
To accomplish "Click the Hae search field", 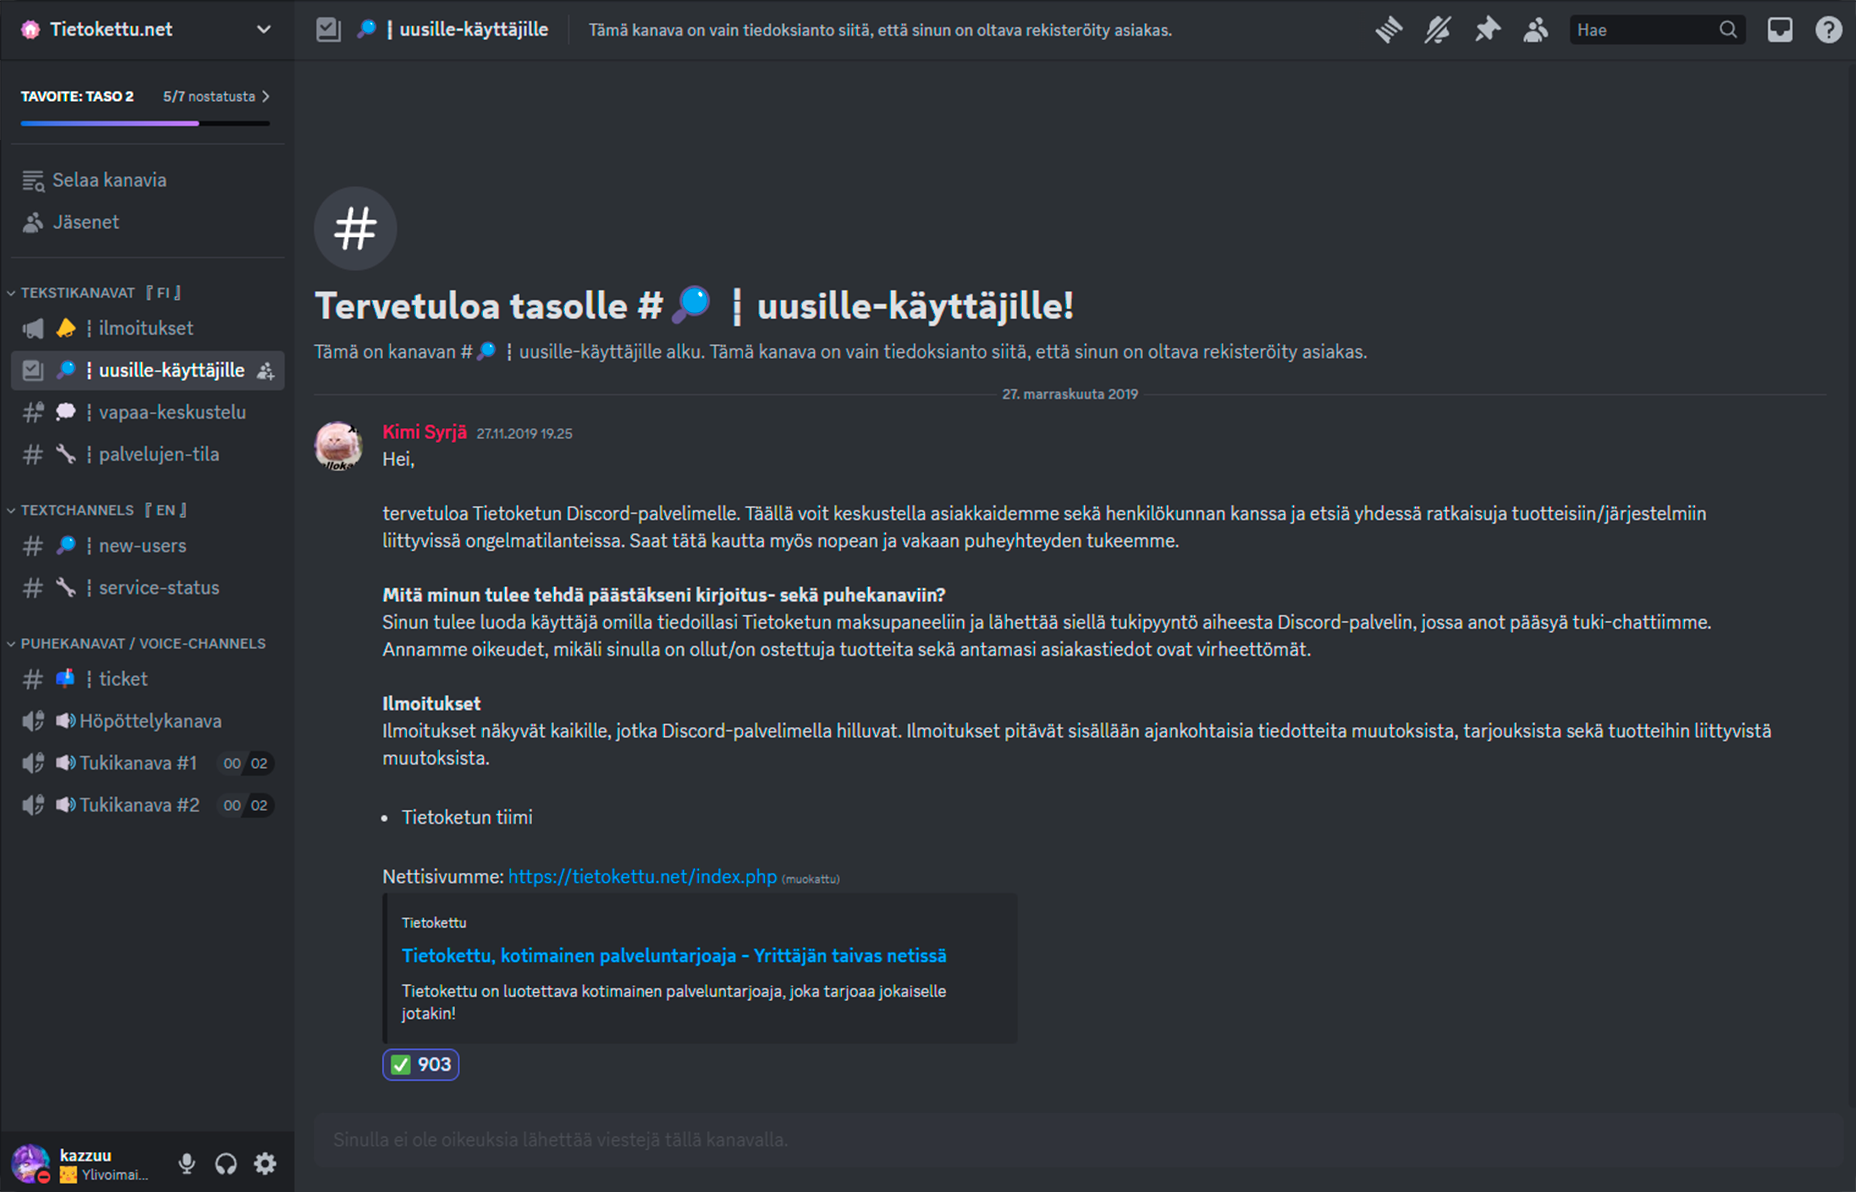I will (x=1644, y=30).
